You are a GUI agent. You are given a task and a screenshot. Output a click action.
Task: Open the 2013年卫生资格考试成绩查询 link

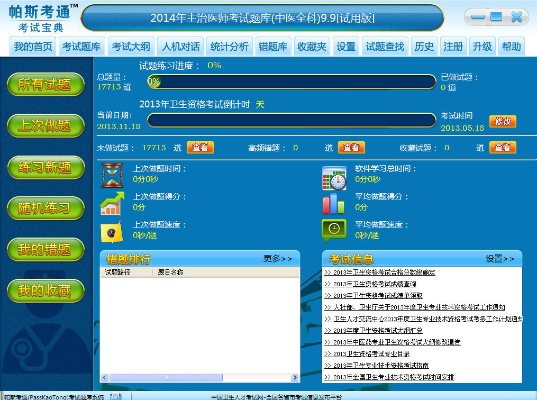coord(370,284)
